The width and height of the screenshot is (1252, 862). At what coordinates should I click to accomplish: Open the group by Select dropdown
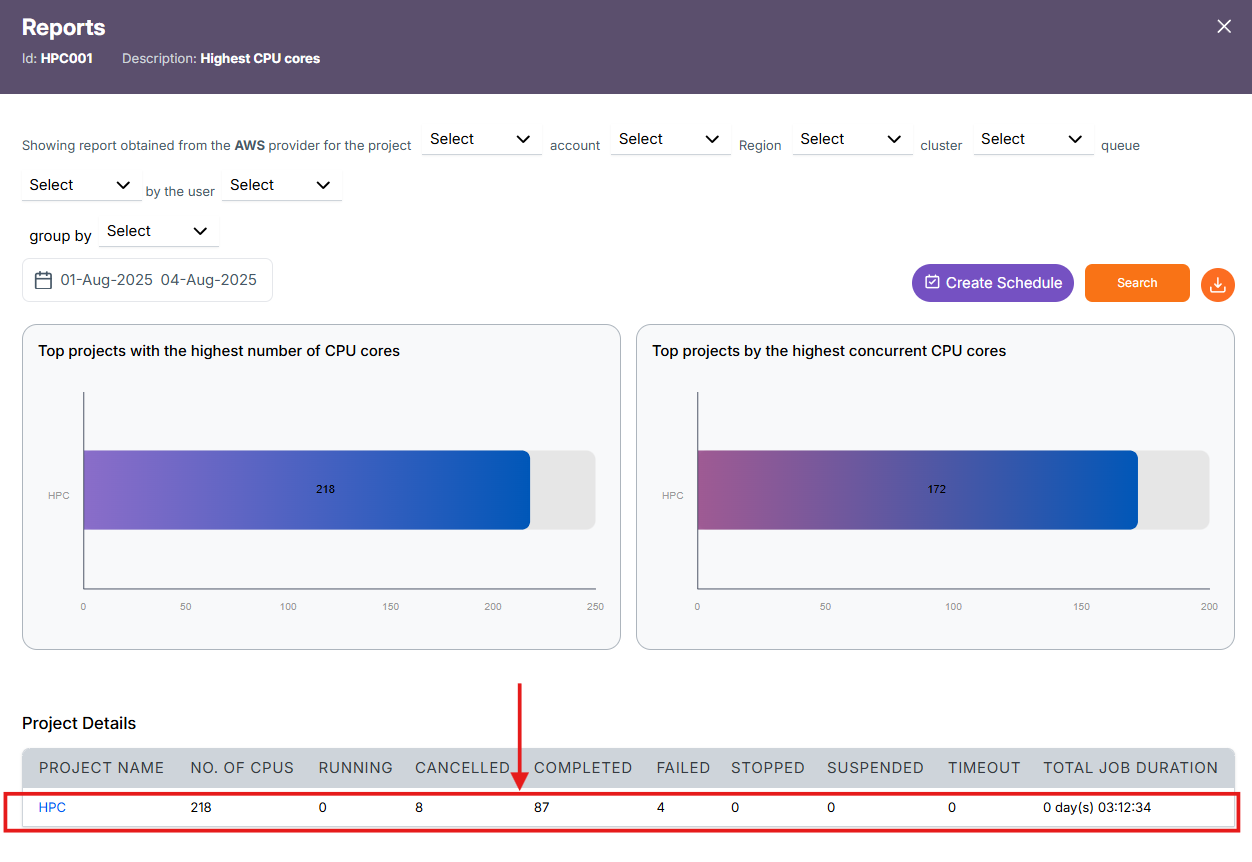[158, 232]
